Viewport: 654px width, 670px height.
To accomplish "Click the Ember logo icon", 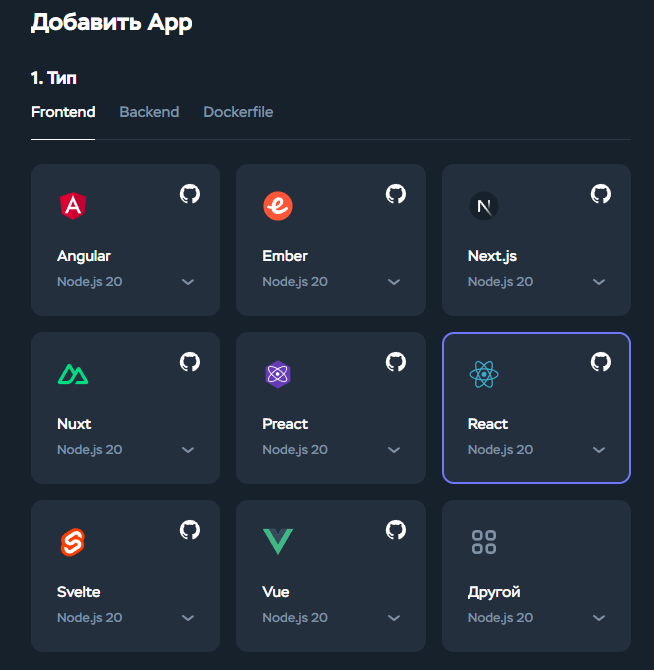I will tap(277, 206).
